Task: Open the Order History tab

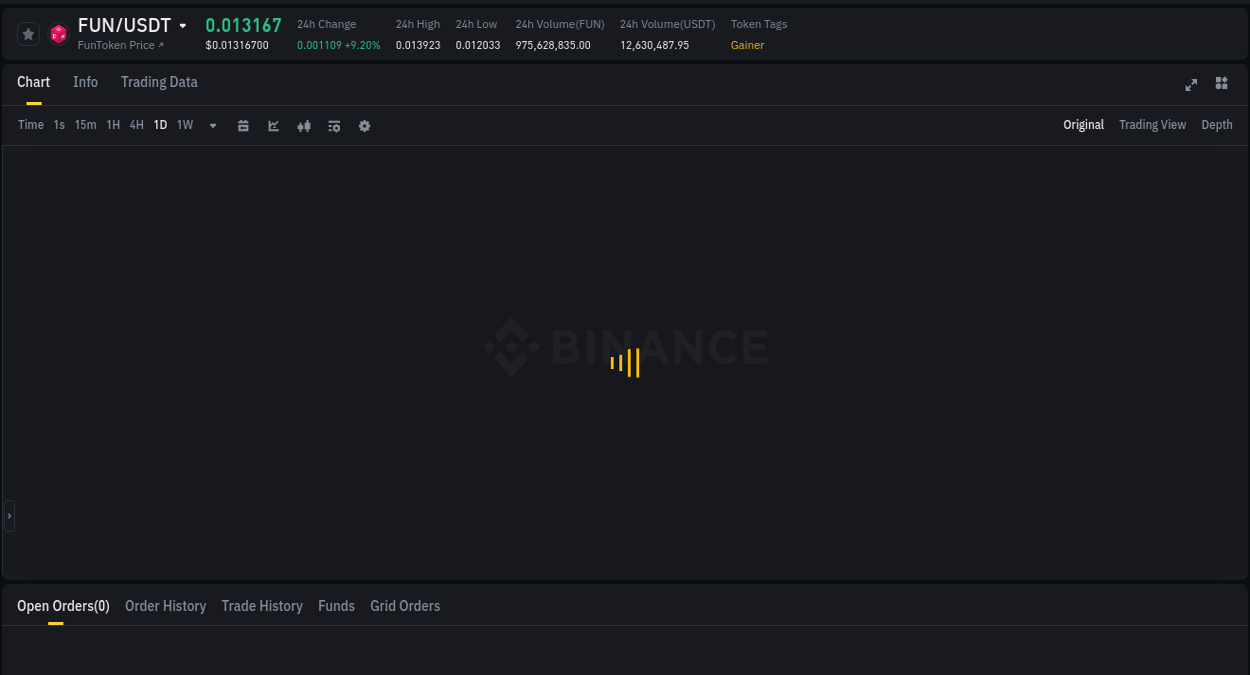Action: (x=165, y=606)
